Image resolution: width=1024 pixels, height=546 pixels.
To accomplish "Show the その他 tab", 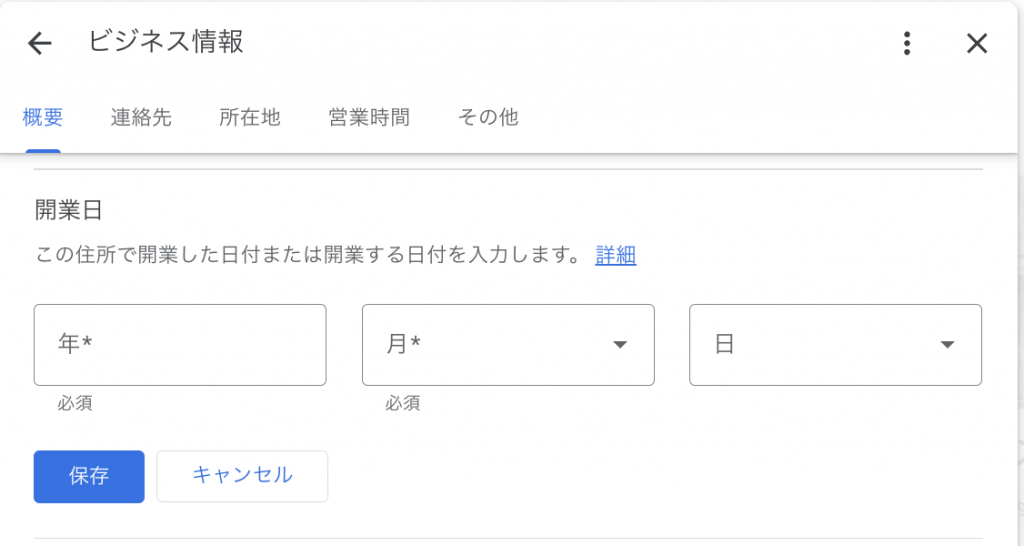I will pos(488,117).
